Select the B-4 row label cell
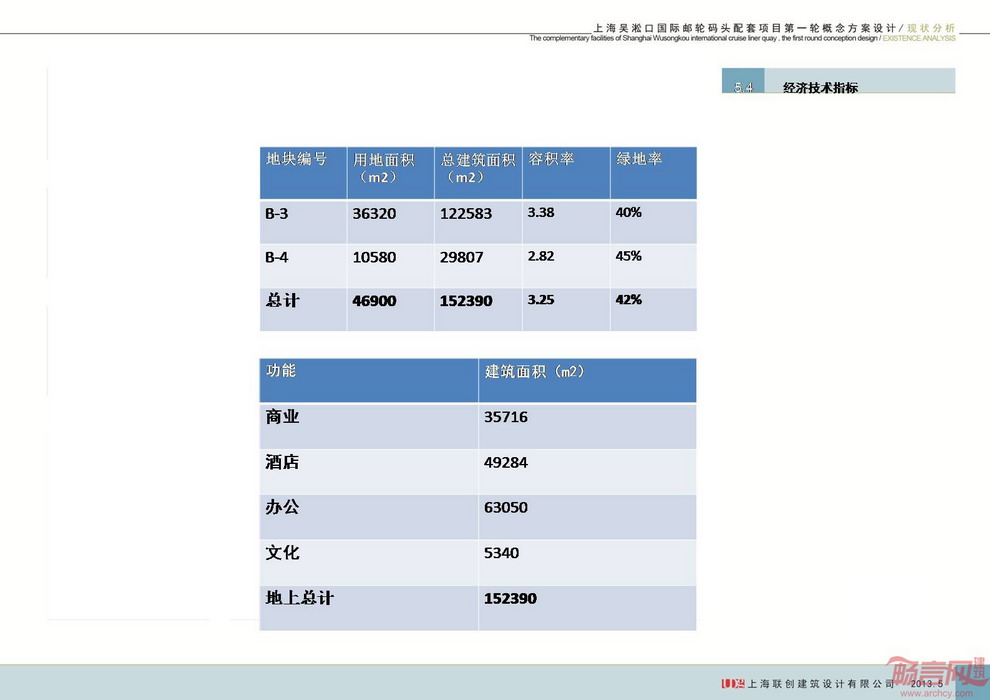This screenshot has width=990, height=700. click(x=277, y=257)
